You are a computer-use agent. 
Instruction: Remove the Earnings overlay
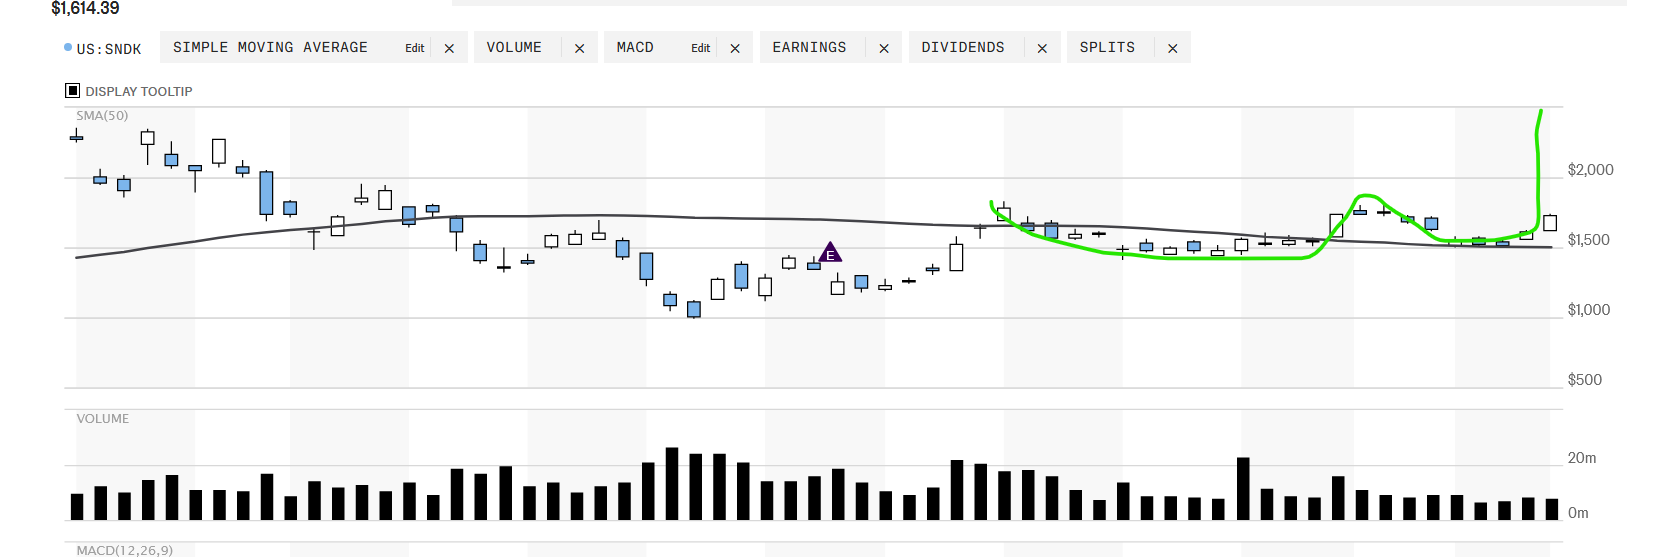[x=884, y=48]
